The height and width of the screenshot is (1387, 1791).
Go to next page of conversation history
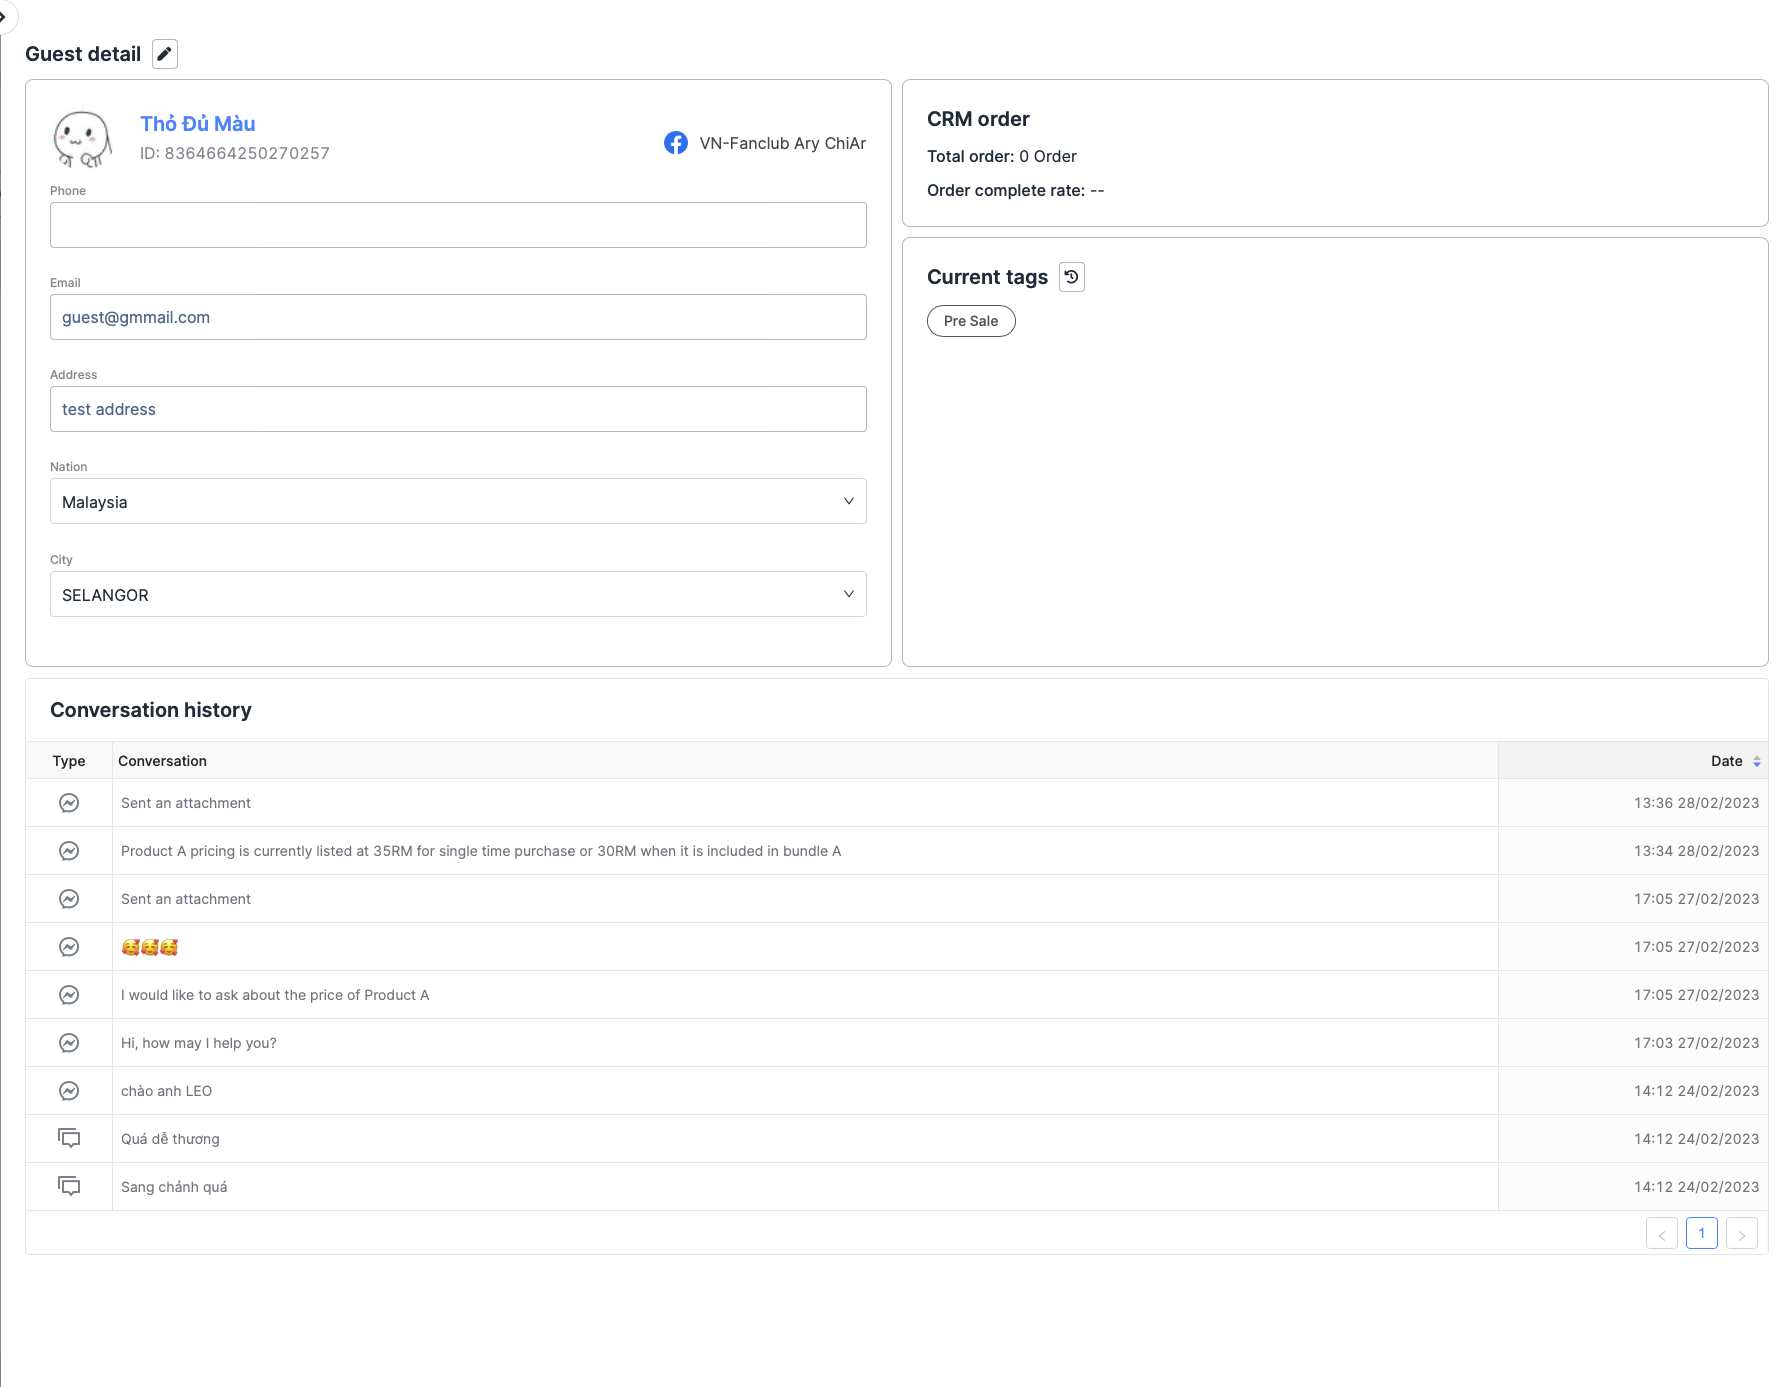click(1741, 1233)
